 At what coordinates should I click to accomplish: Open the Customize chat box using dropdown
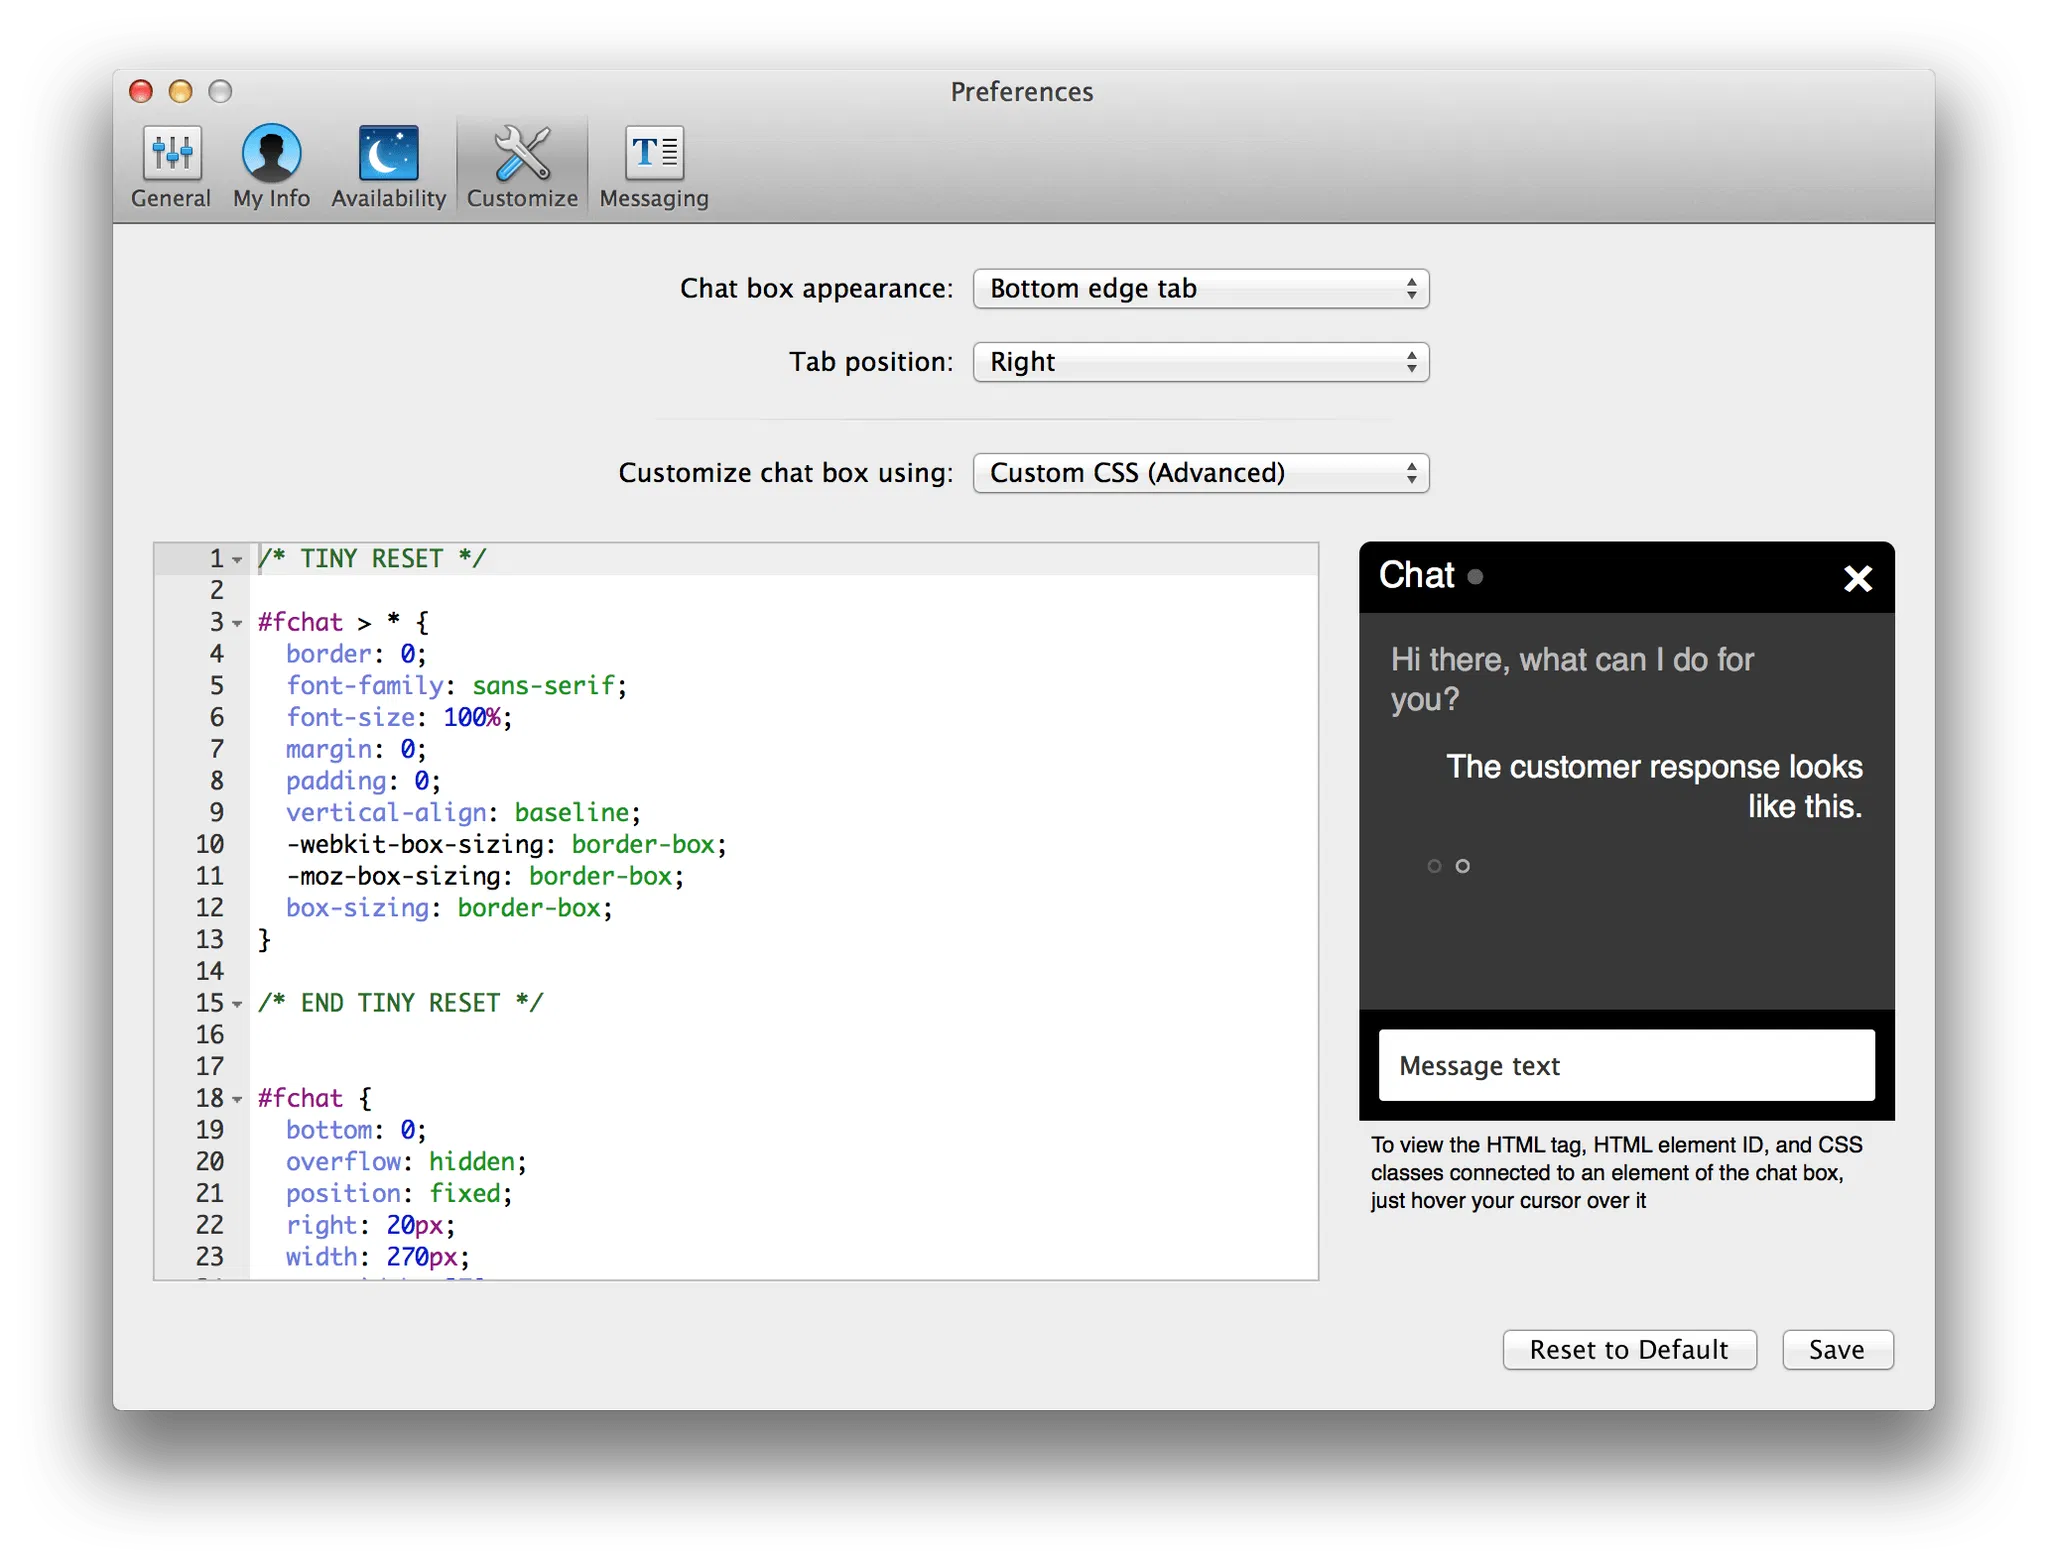[1200, 473]
